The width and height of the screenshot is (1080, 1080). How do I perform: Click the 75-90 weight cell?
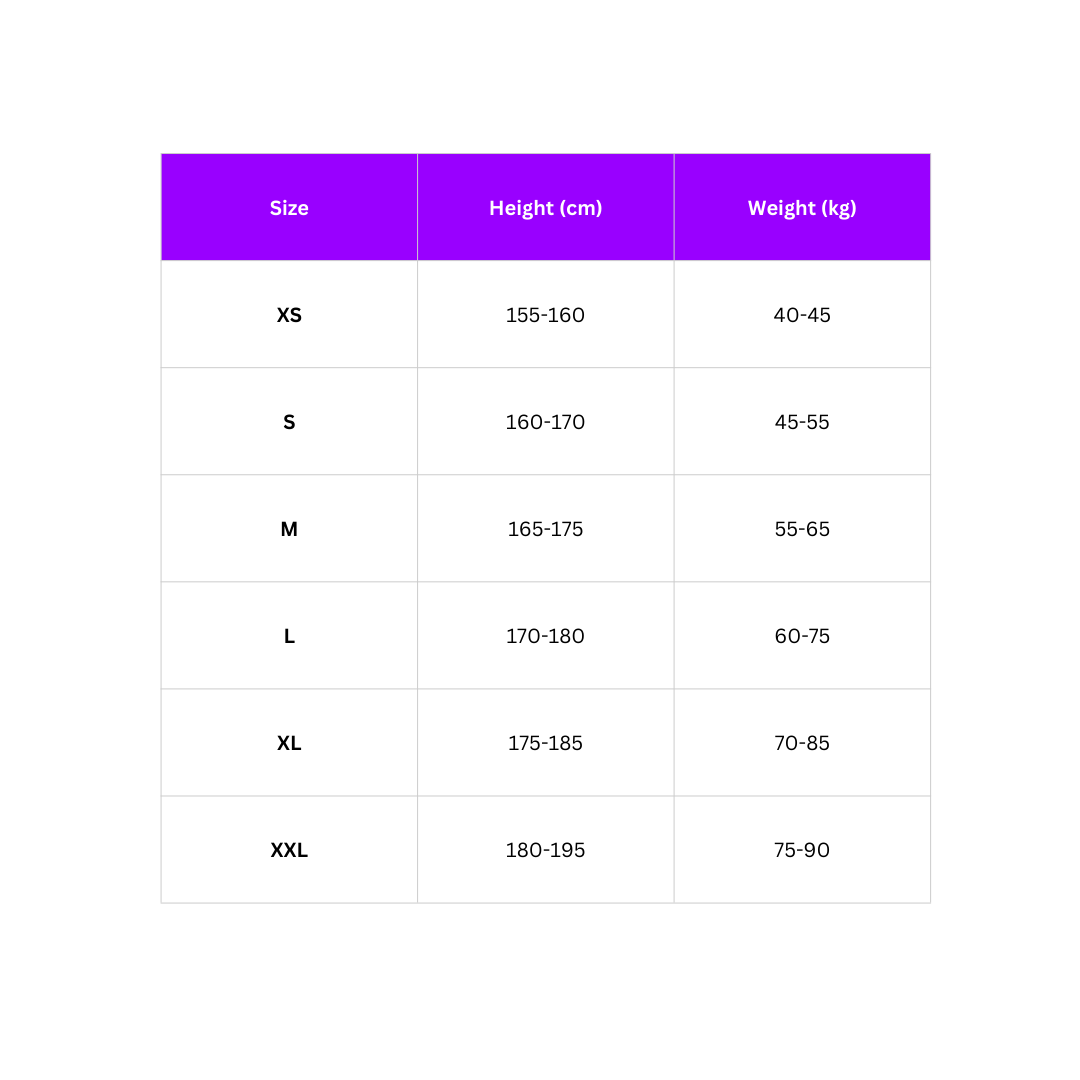[802, 850]
